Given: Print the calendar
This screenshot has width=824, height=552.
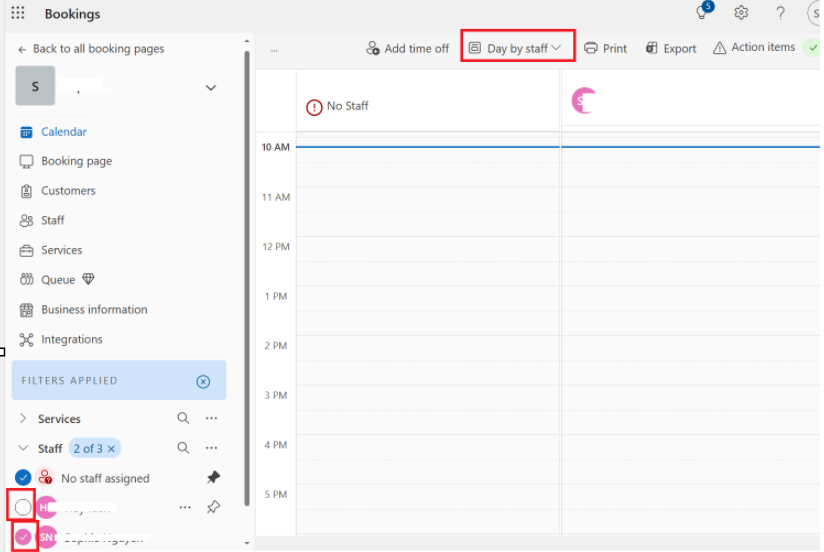Looking at the screenshot, I should tap(605, 48).
